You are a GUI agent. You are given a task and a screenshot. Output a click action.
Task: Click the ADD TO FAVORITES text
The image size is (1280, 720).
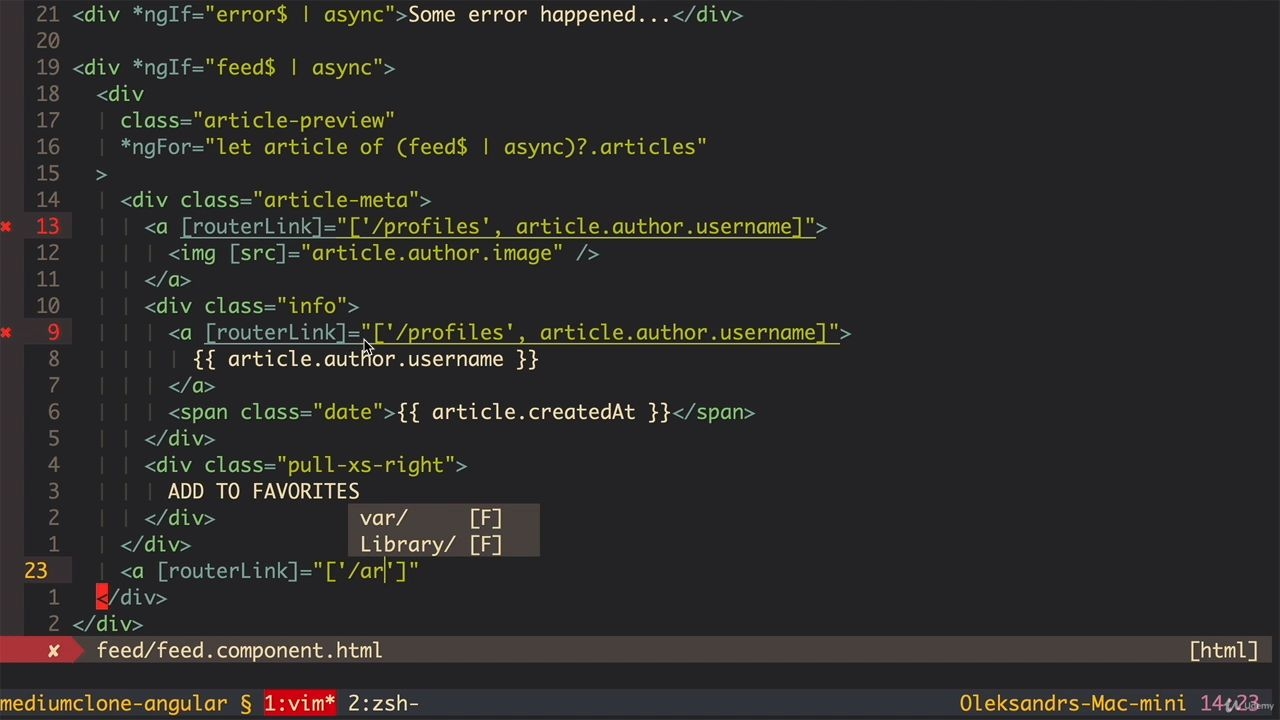(264, 491)
